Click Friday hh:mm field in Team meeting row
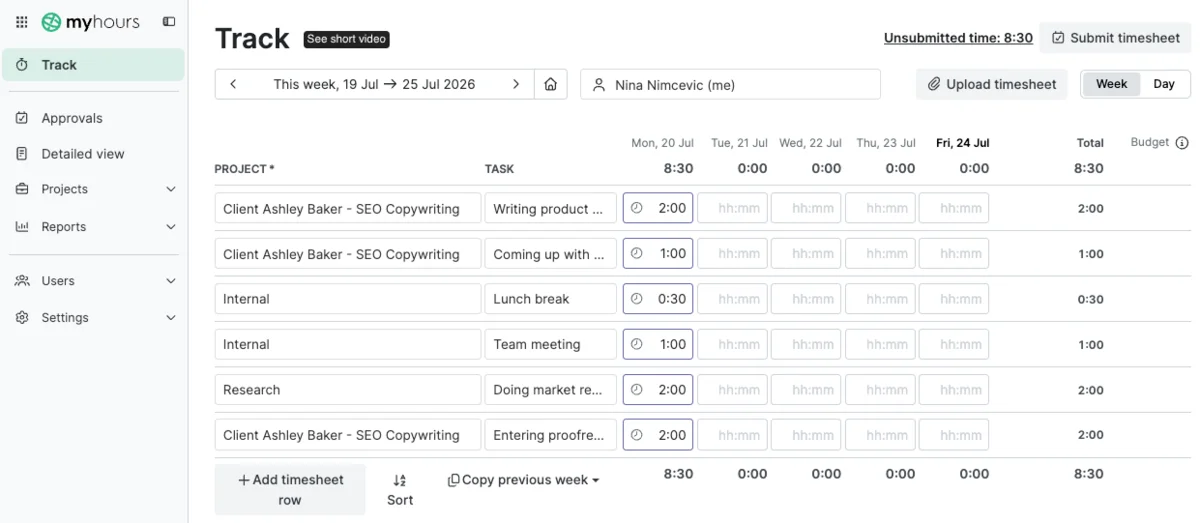1200x523 pixels. tap(954, 344)
